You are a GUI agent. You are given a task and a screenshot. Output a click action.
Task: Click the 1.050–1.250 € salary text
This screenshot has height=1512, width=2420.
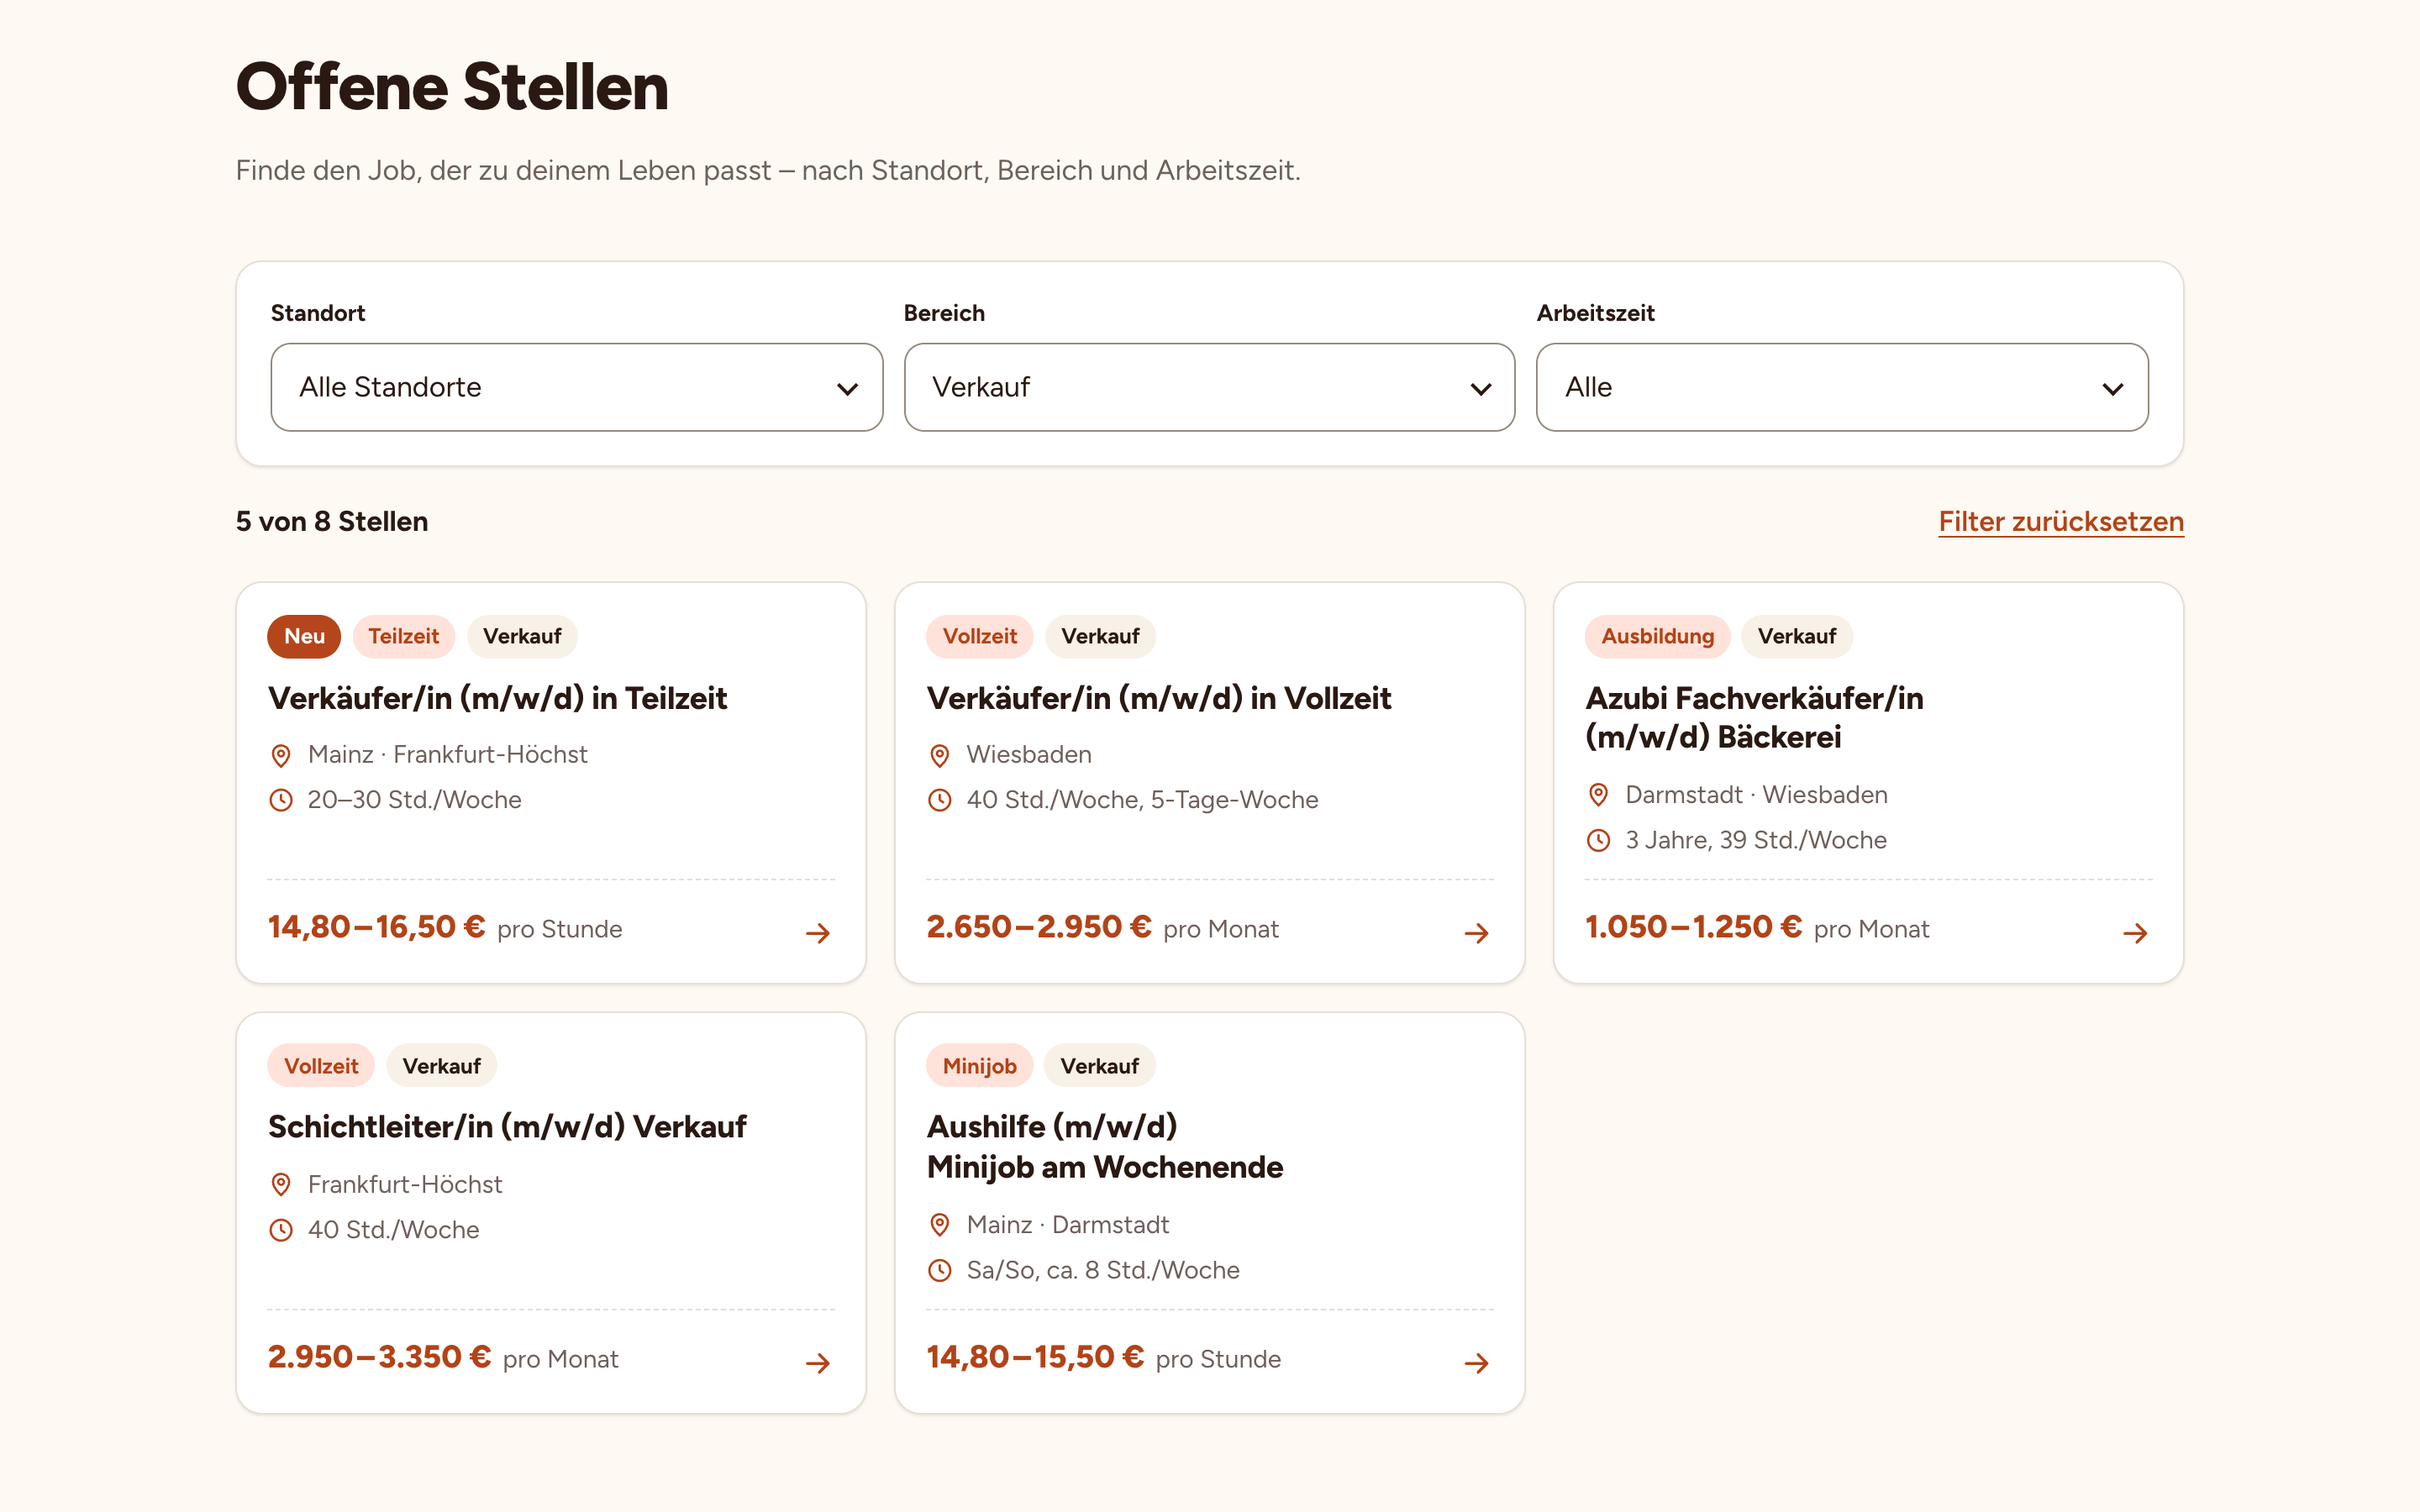(x=1694, y=927)
